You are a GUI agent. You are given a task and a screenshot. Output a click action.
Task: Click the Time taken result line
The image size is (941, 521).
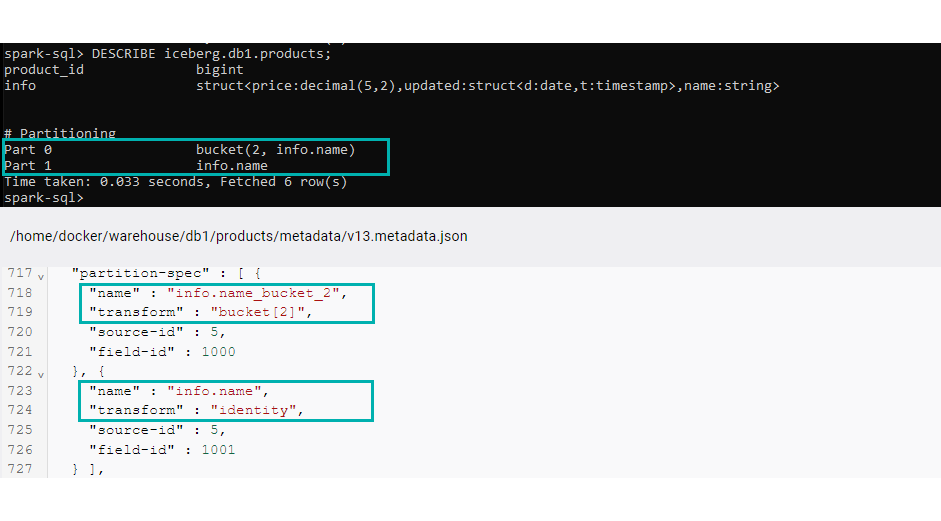175,182
